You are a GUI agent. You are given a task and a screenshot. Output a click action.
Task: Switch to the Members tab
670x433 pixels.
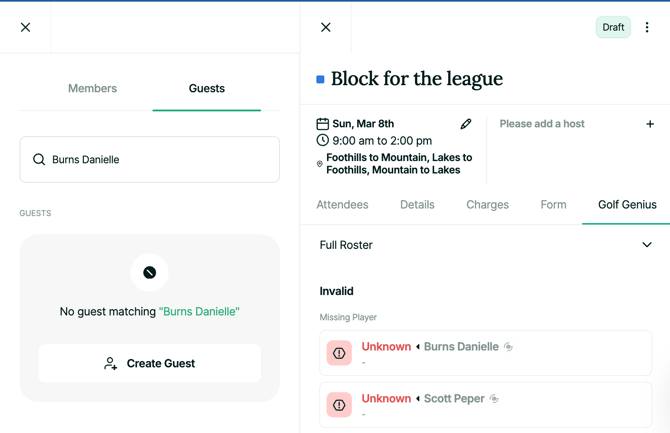92,89
